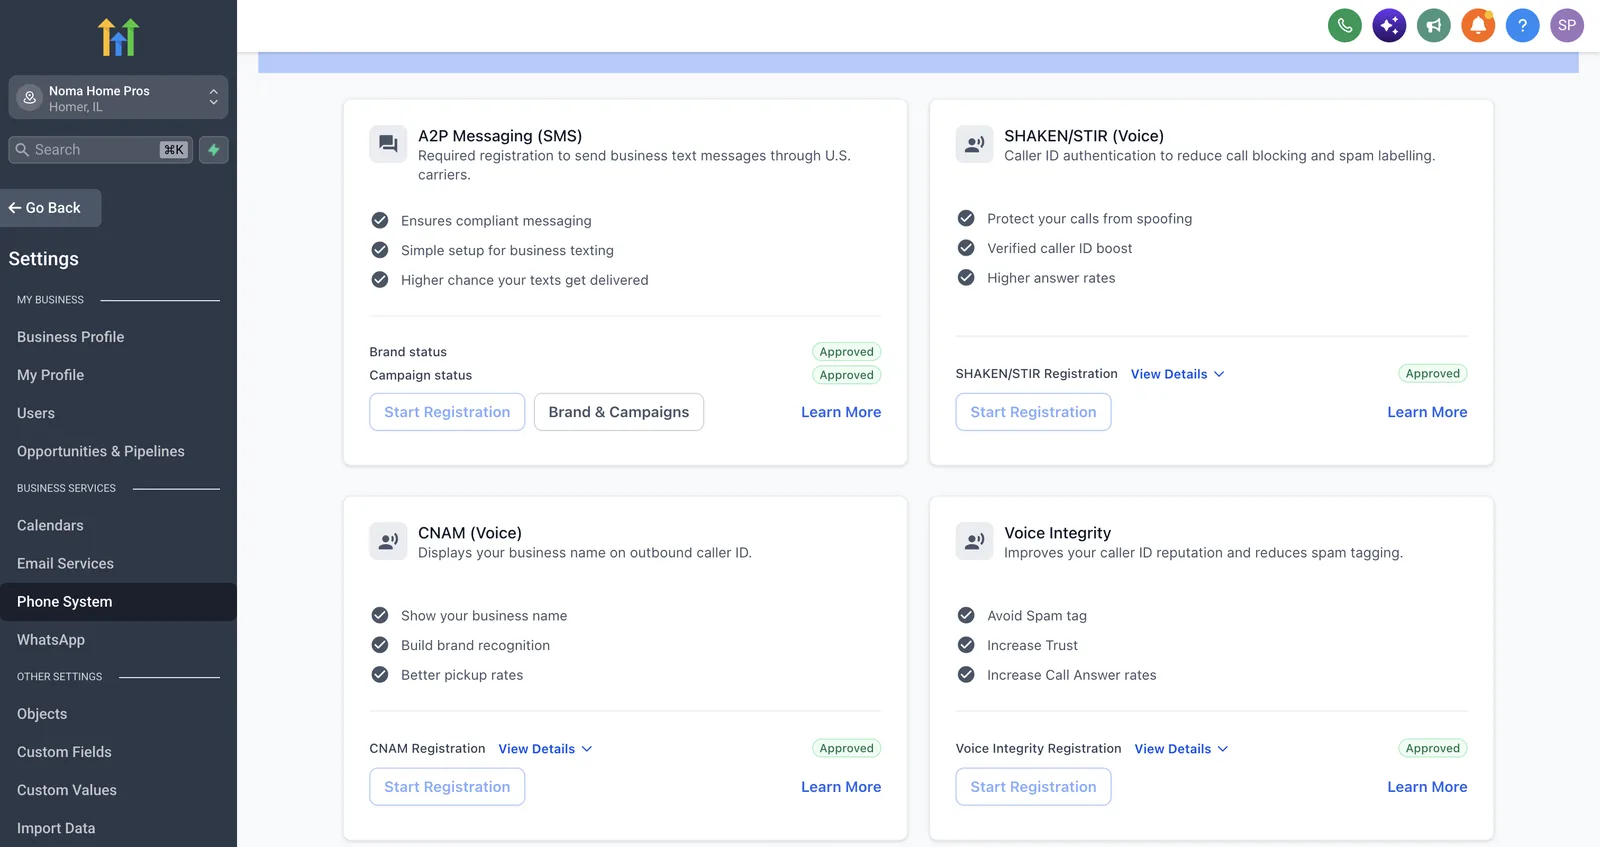Click the megaphone announcements icon

click(x=1434, y=25)
